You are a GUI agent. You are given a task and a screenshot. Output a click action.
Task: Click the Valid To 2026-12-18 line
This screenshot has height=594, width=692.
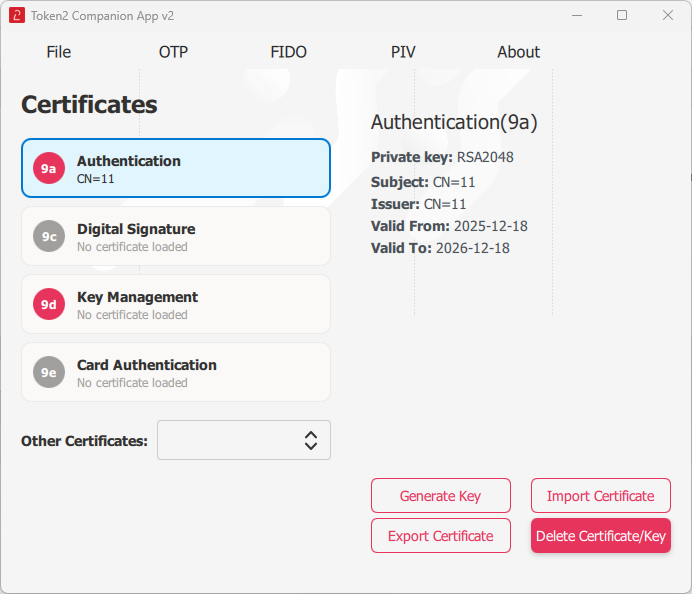click(x=440, y=248)
